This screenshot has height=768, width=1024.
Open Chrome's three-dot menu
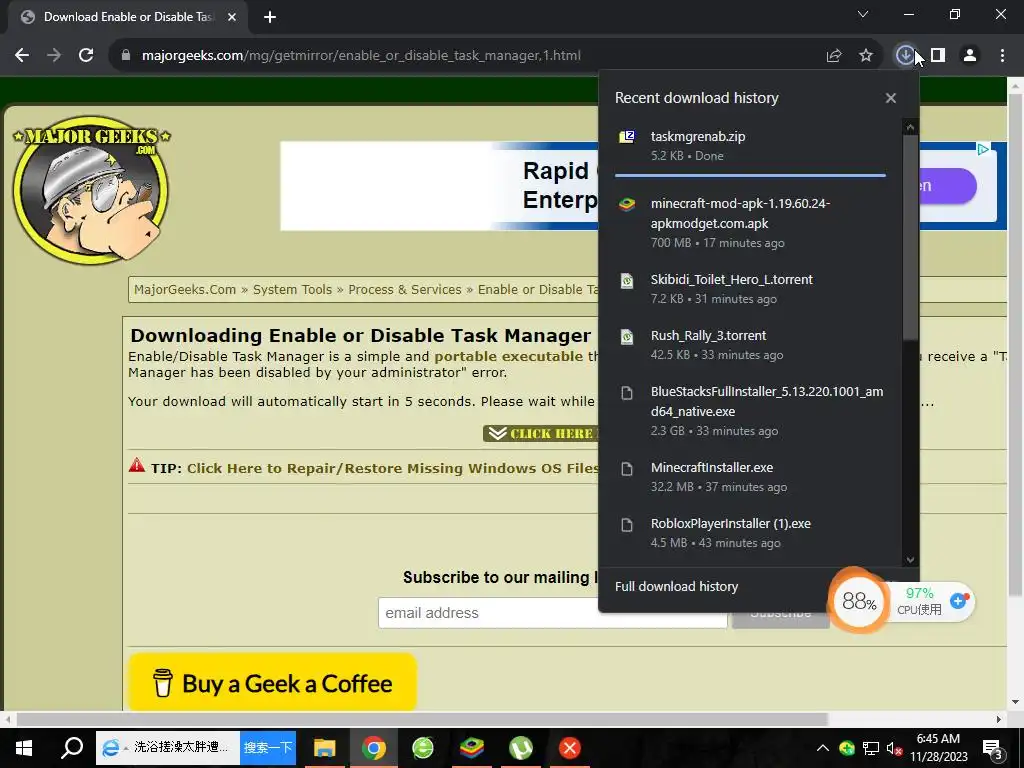click(x=1002, y=56)
